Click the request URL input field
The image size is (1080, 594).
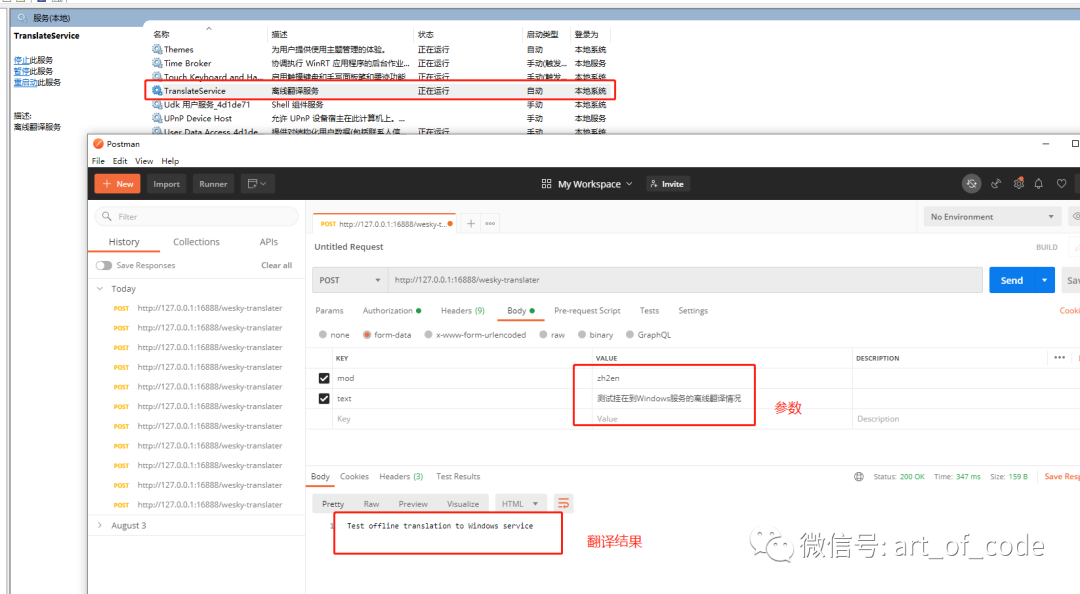[685, 280]
